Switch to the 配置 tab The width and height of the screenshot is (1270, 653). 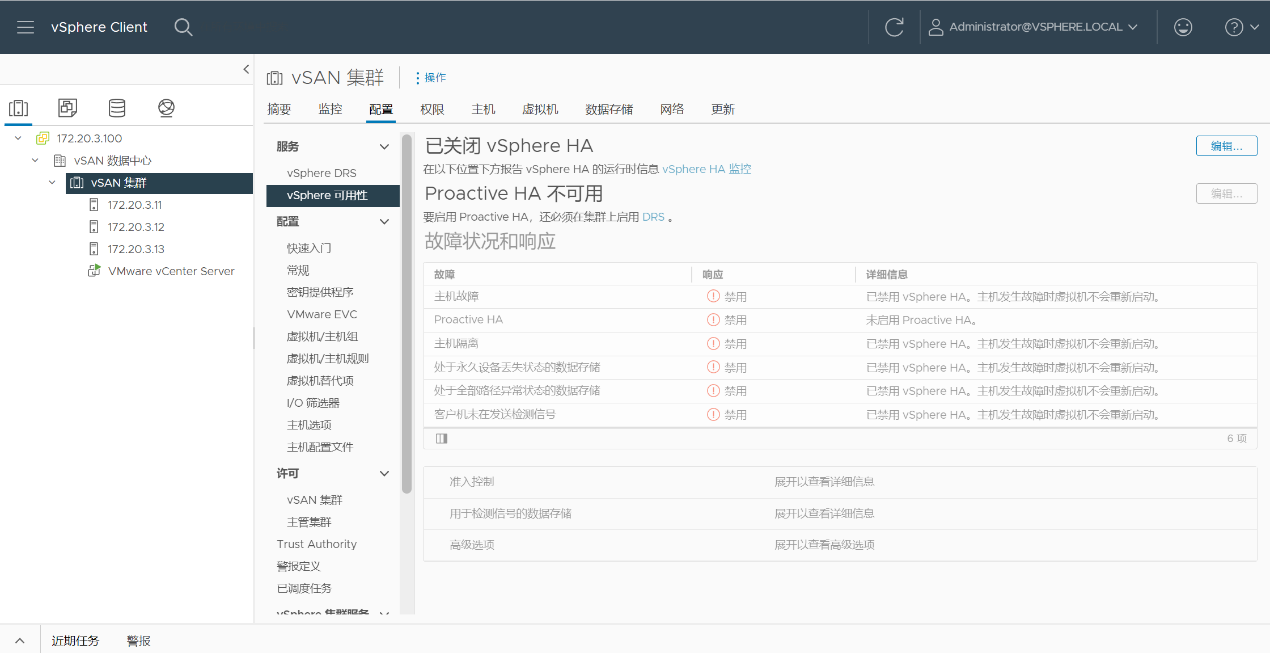pyautogui.click(x=381, y=109)
